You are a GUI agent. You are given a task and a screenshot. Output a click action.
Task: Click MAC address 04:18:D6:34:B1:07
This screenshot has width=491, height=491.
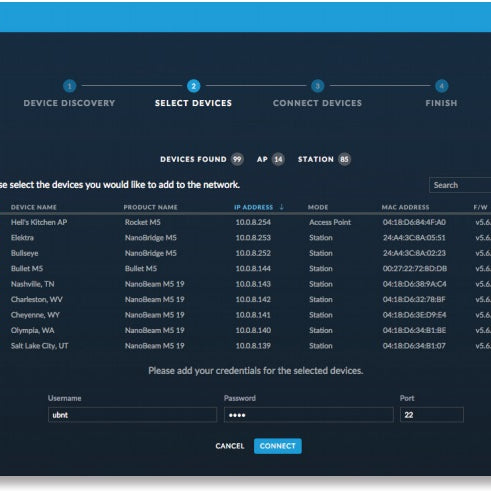[414, 346]
